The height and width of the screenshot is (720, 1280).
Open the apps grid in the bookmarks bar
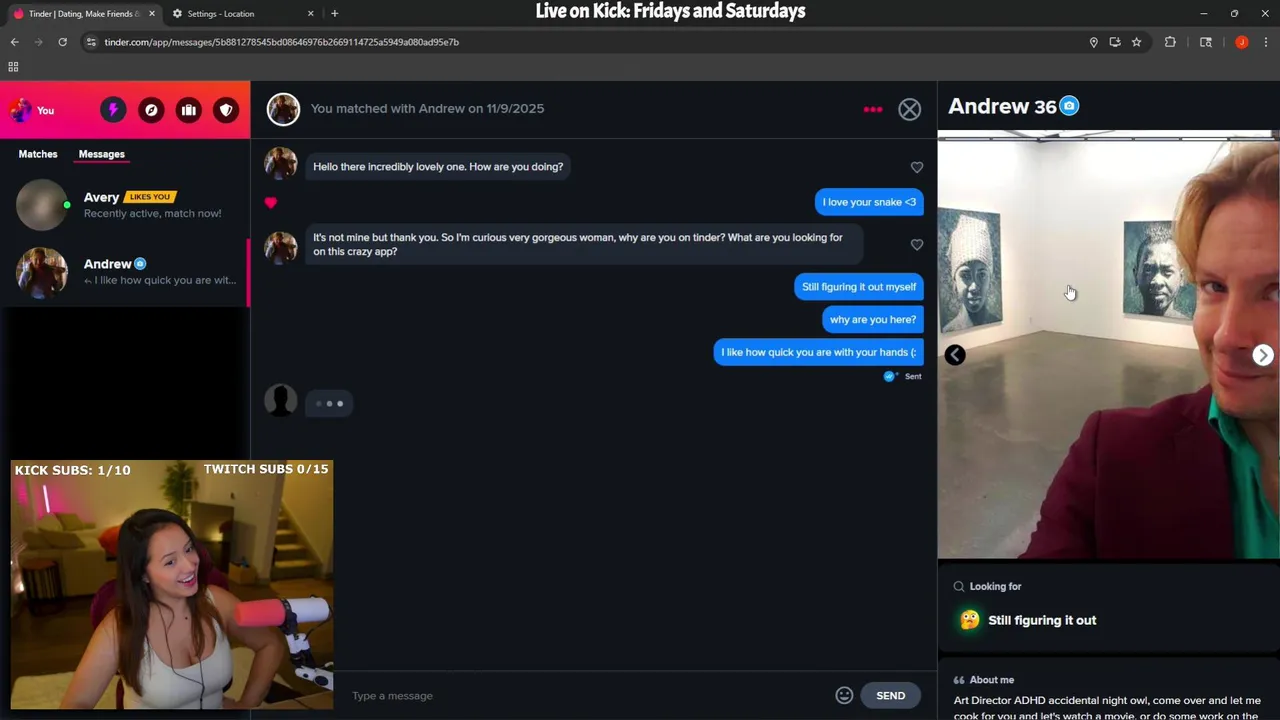pos(13,67)
